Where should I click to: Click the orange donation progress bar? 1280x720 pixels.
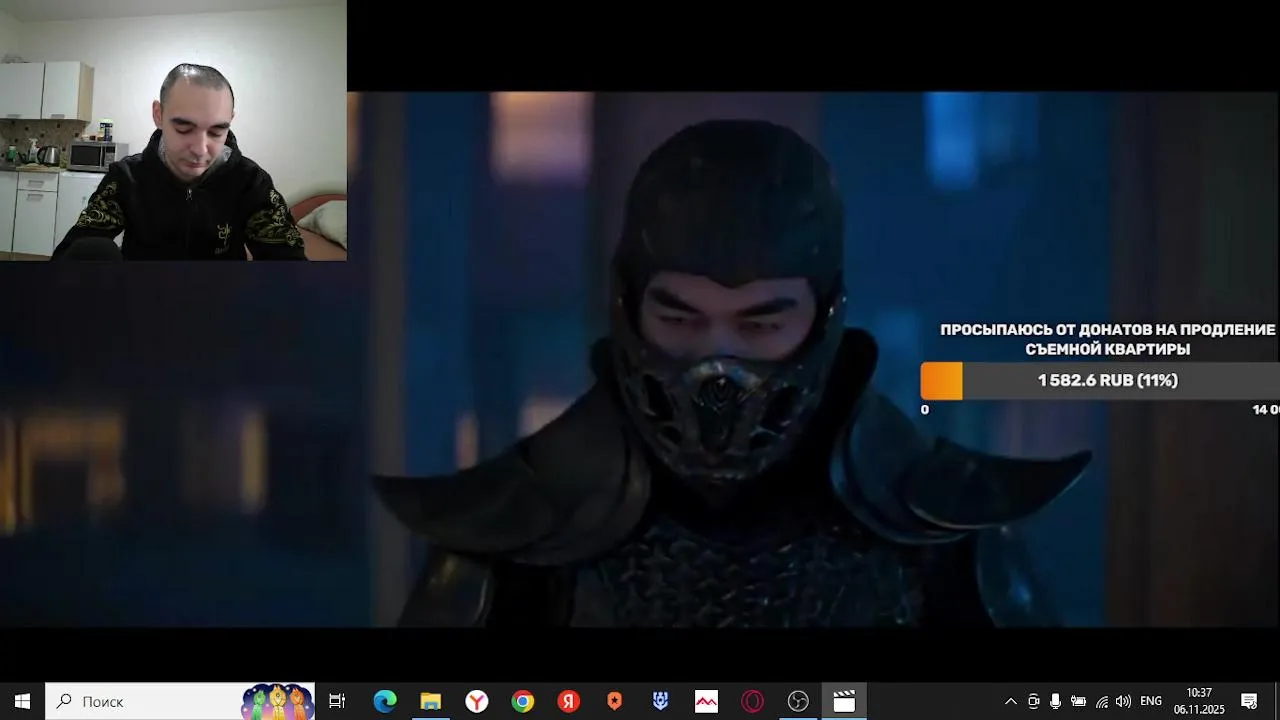(x=941, y=381)
